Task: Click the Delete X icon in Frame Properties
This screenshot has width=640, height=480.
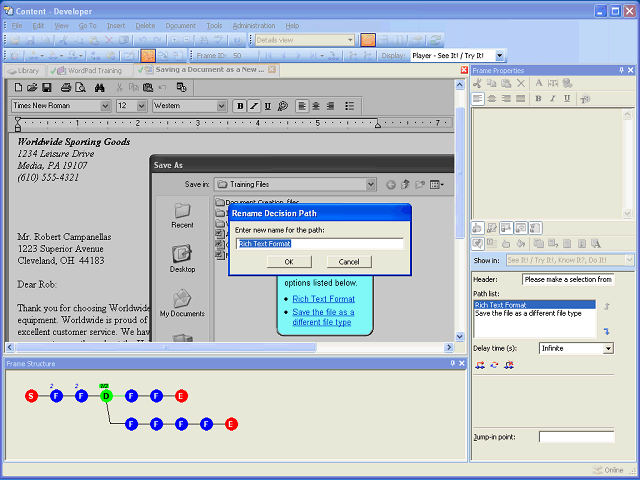Action: tap(521, 83)
